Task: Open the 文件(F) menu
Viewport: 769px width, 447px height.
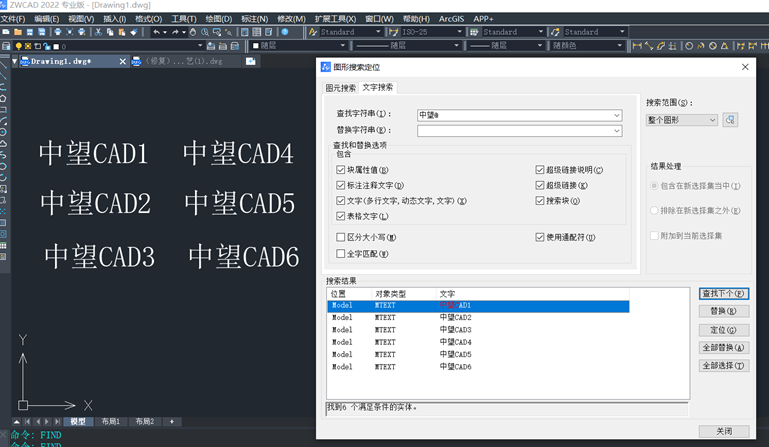Action: (13, 19)
